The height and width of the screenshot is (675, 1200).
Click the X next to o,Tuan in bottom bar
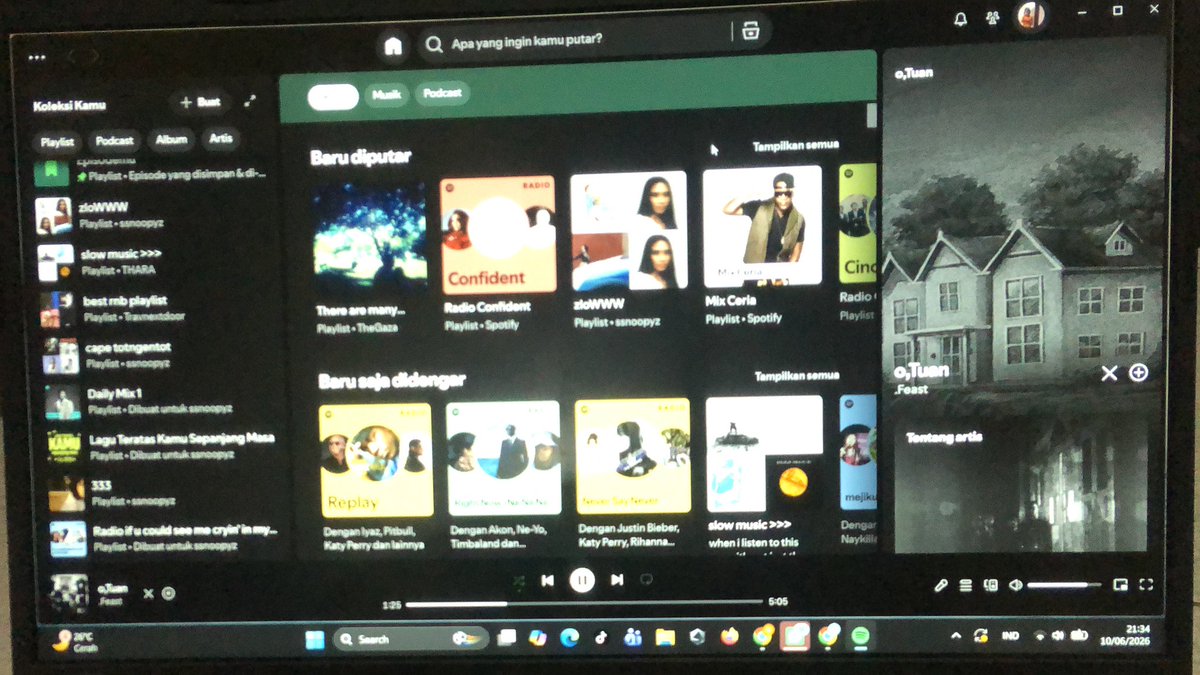tap(148, 593)
